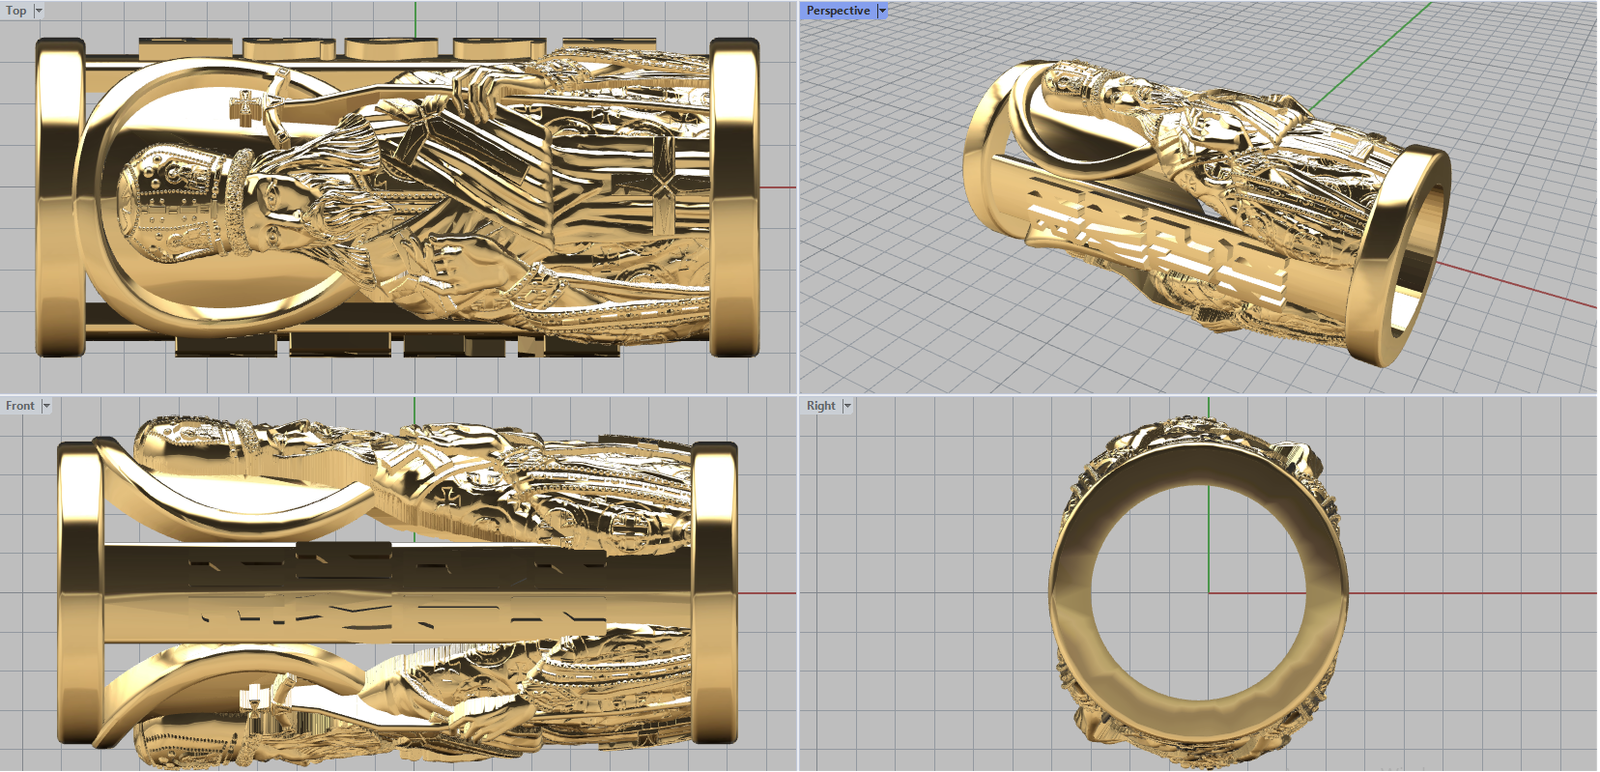
Task: Open the Top viewport dropdown arrow
Action: coord(39,10)
